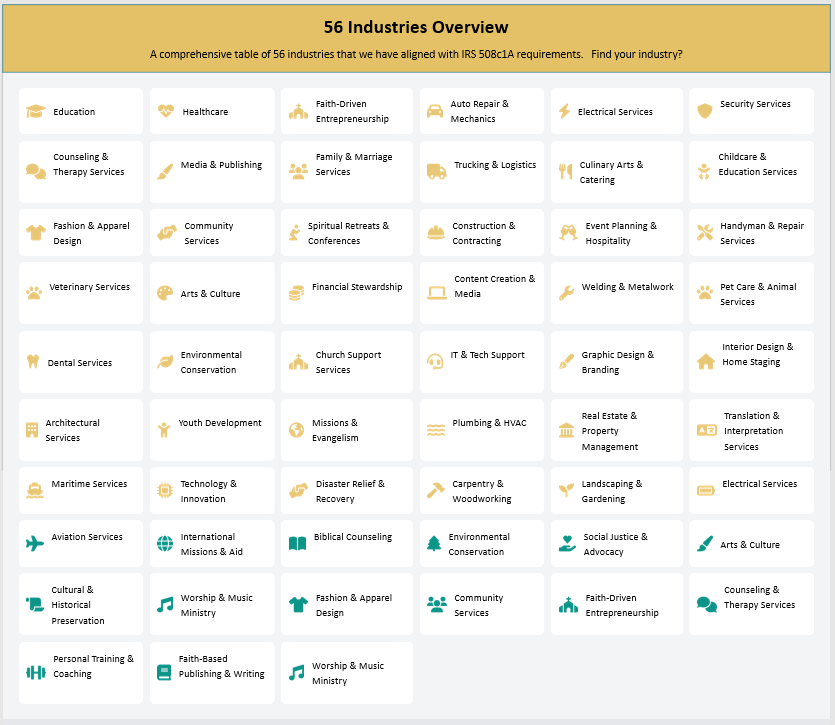The image size is (835, 725).
Task: Click the "Faith-Driven Entrepreneurship" label with gold church icon
Action: tap(352, 111)
